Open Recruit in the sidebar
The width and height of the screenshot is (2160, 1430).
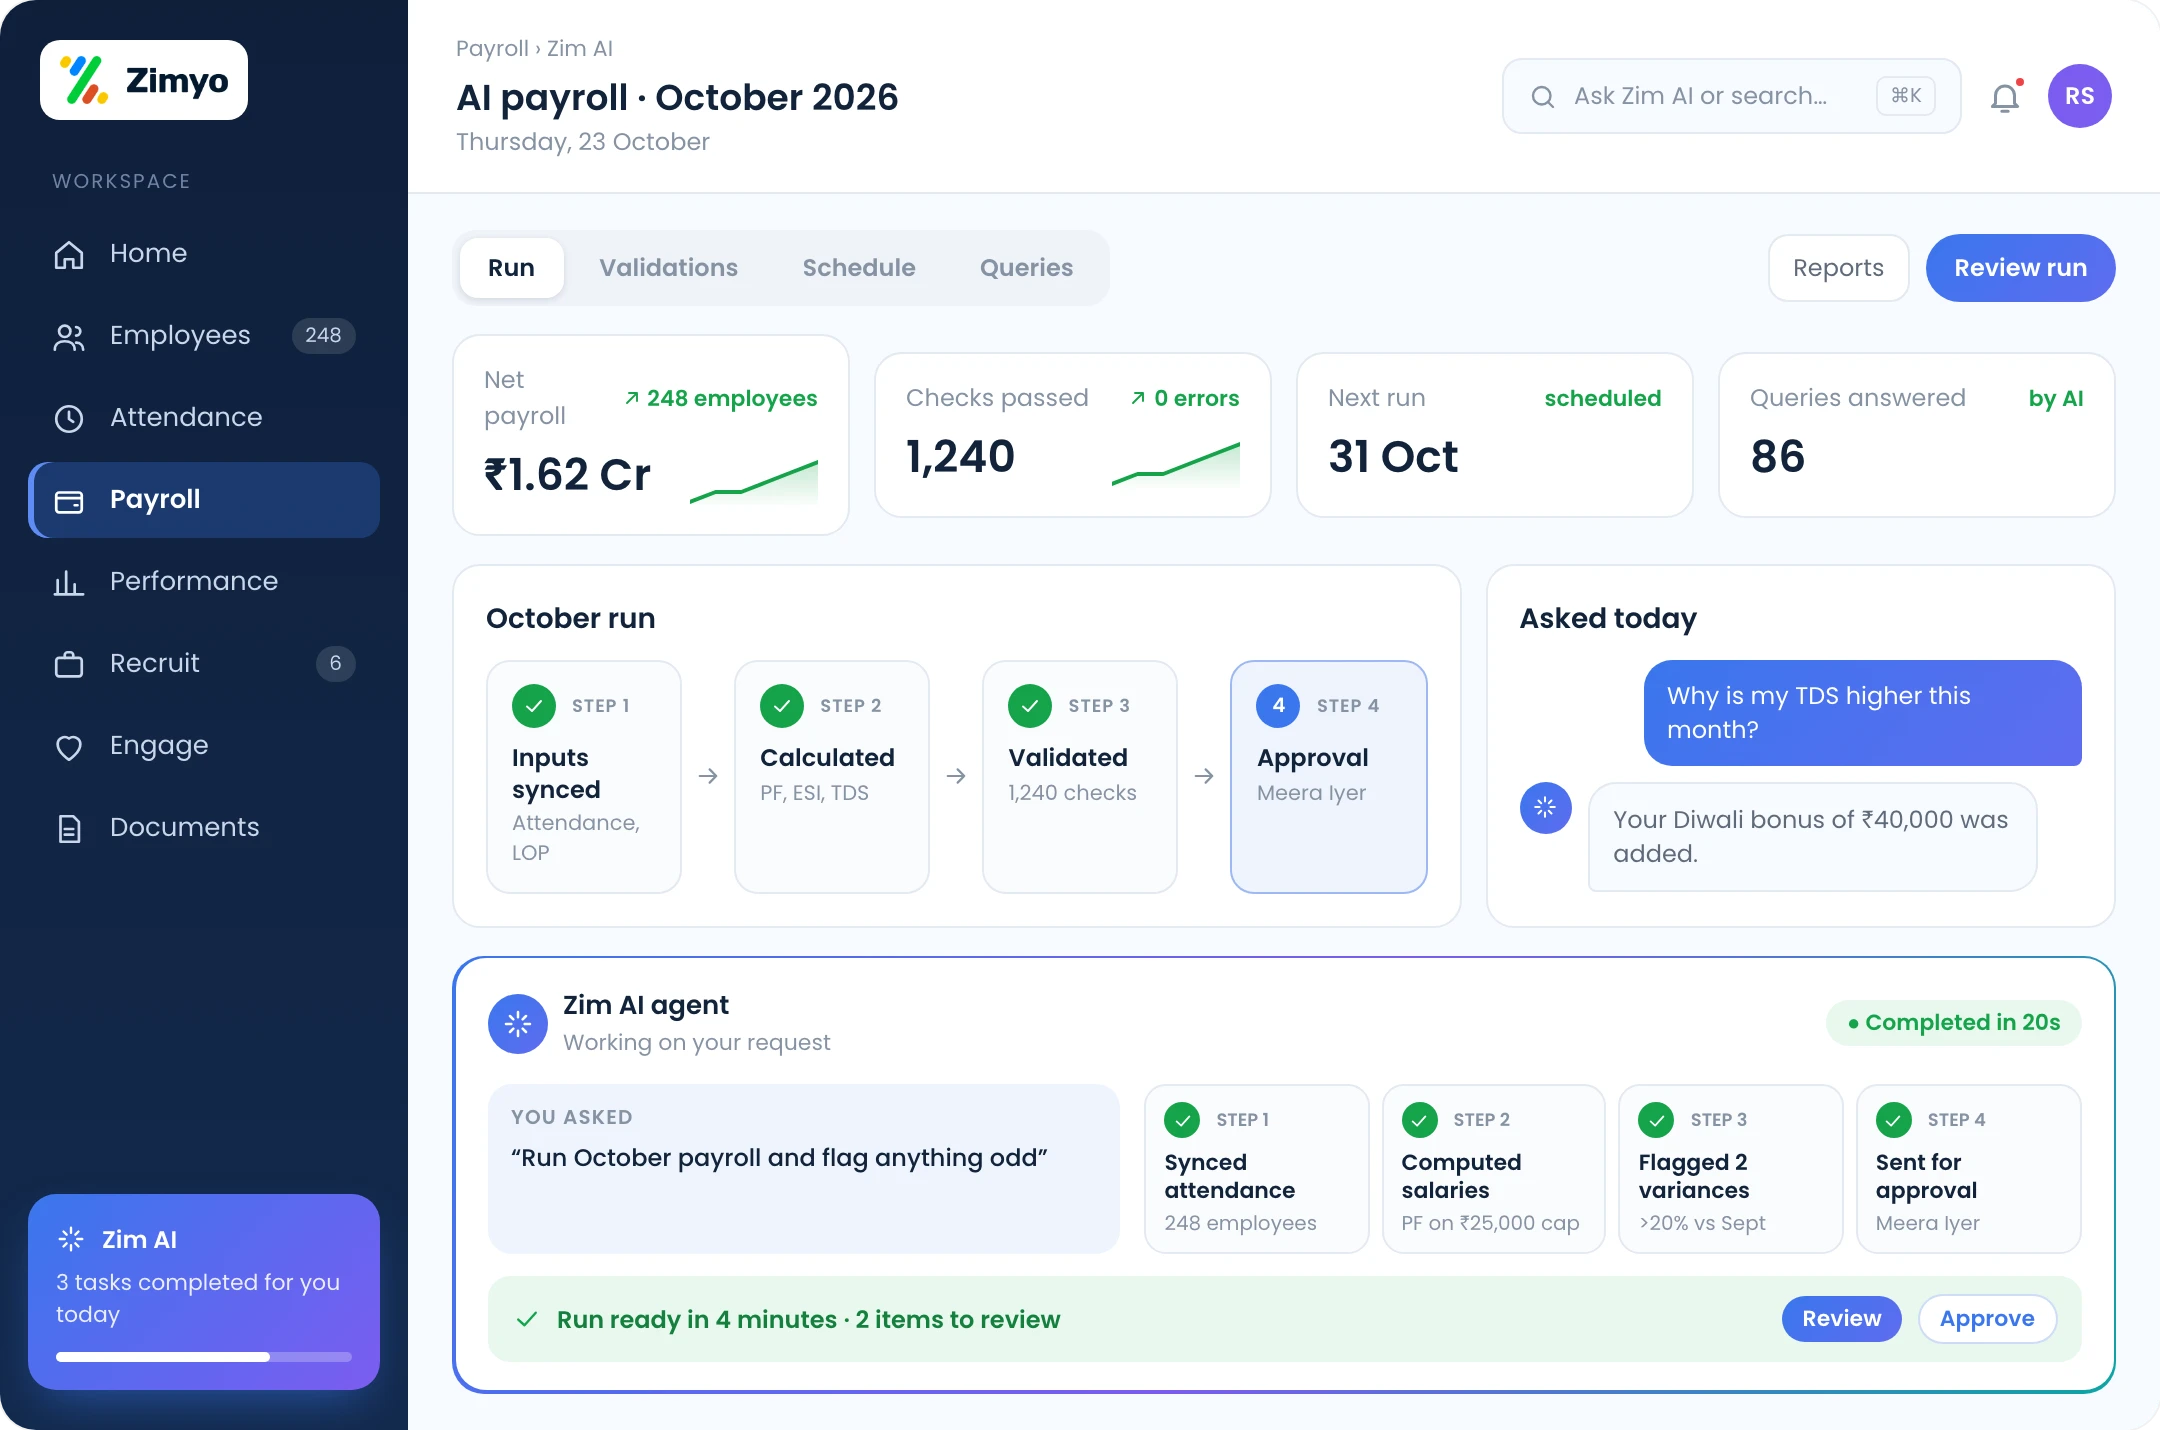tap(204, 663)
